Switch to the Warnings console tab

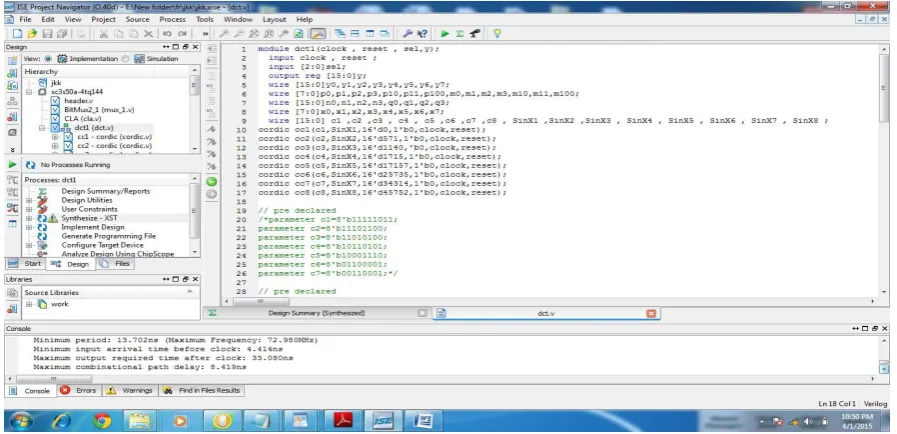point(130,391)
